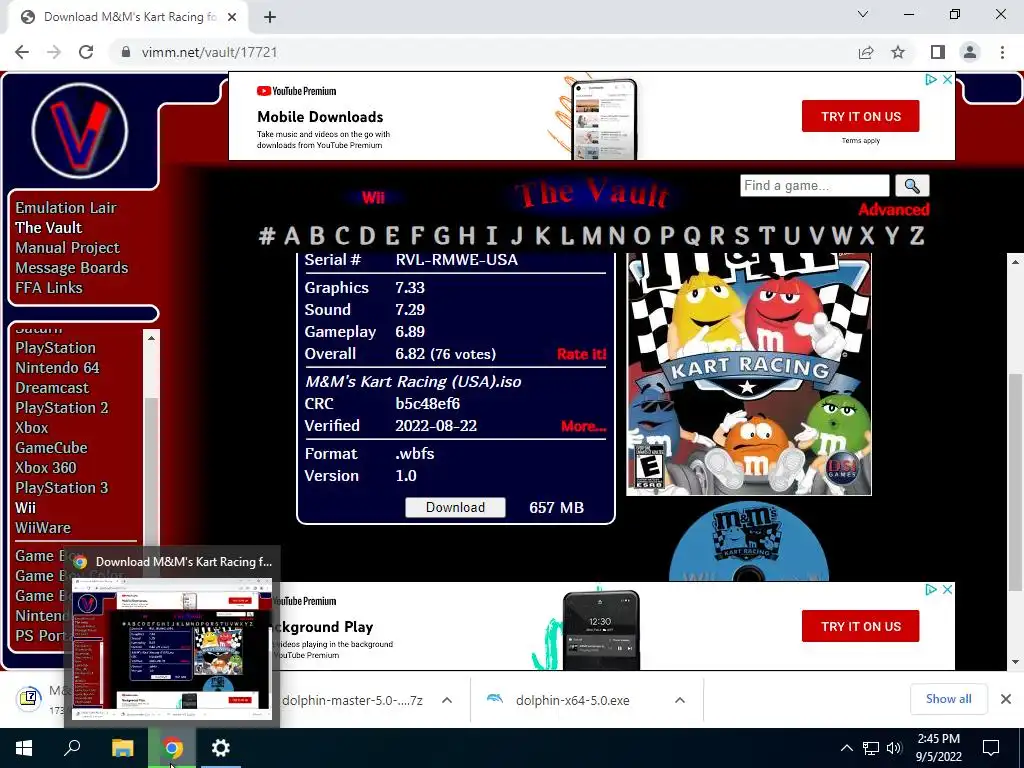Click the Vimm's Lair V logo

80,131
